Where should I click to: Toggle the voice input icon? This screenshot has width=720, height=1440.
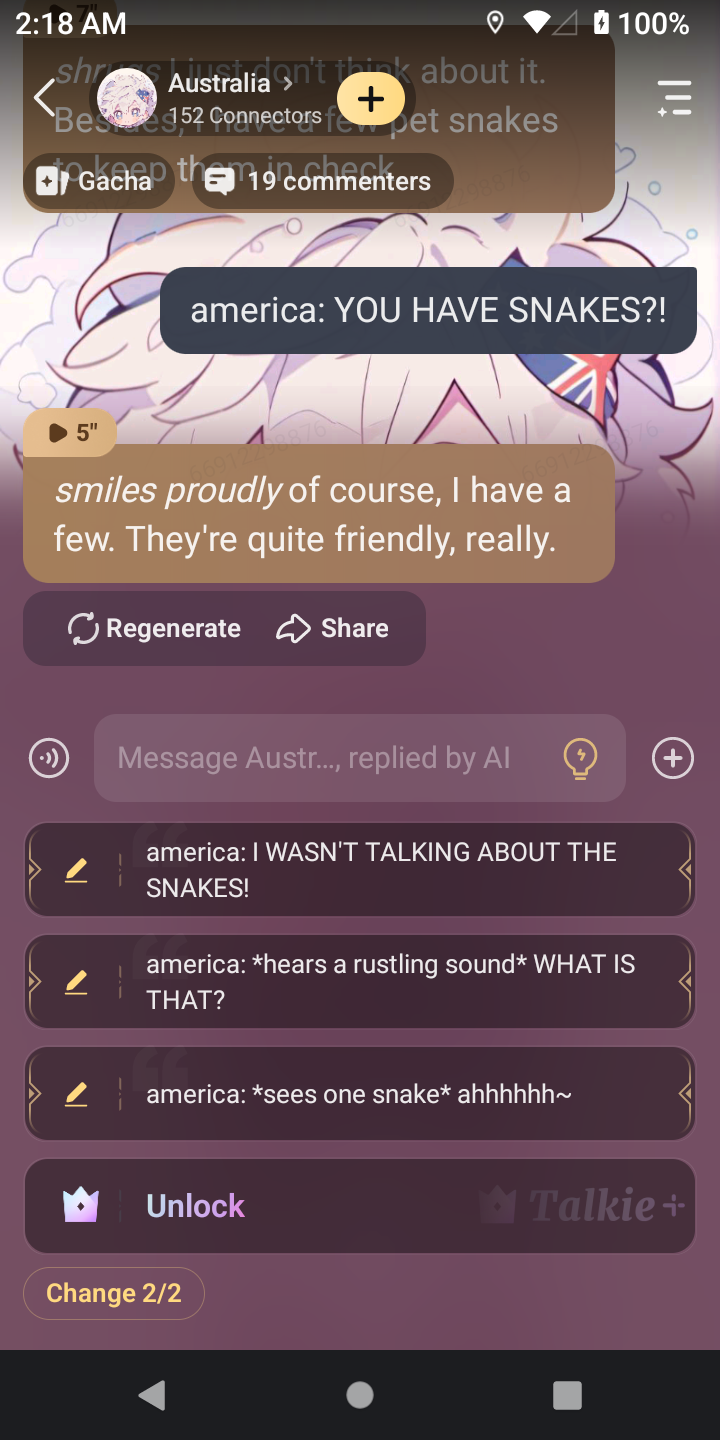coord(49,758)
